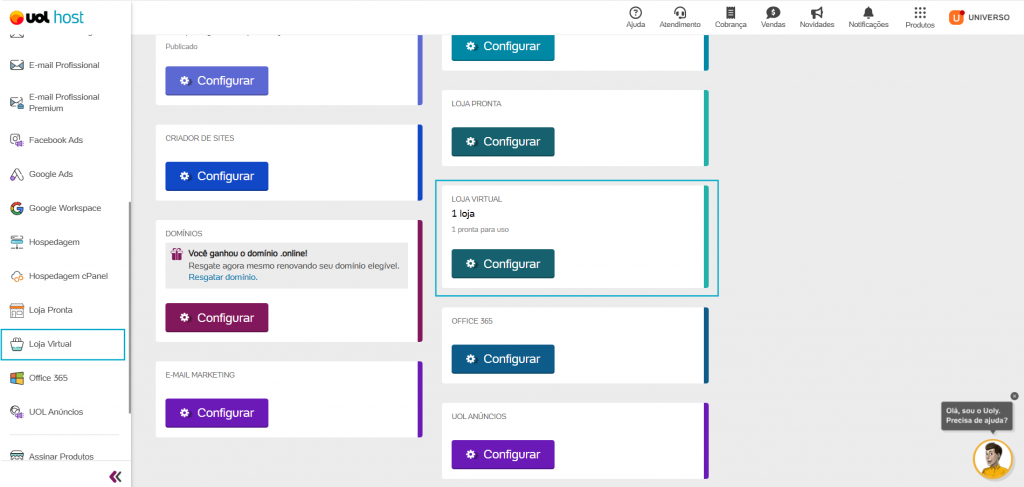Click the 'Publicado' status text
This screenshot has height=487, width=1024.
[182, 46]
